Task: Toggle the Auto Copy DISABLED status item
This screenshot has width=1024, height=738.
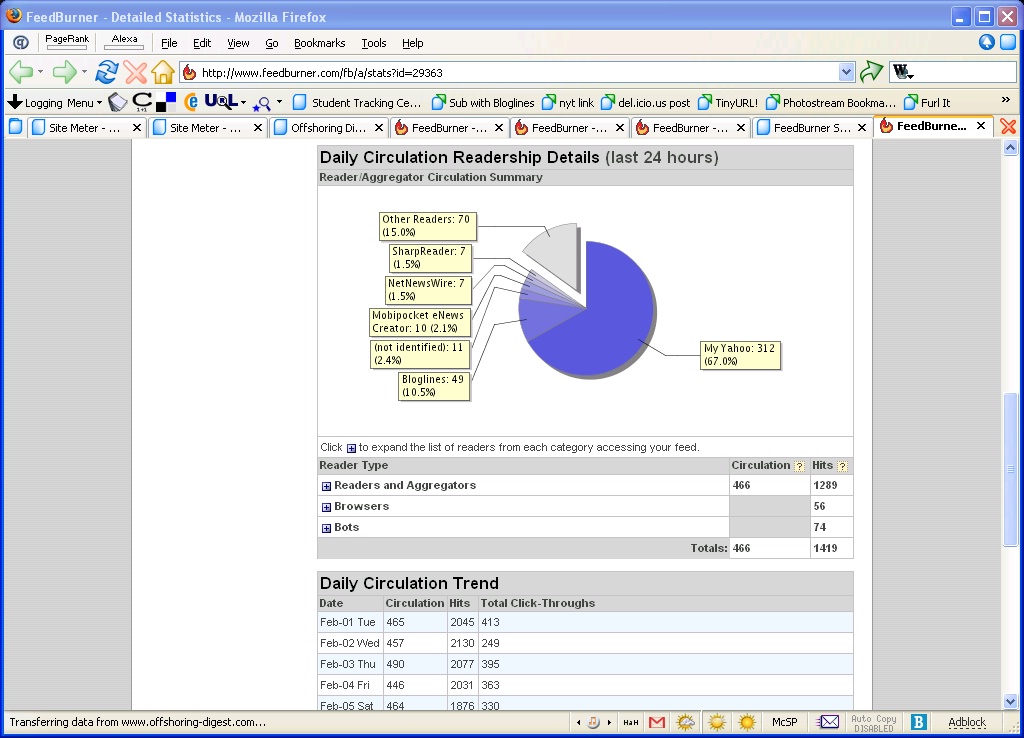Action: coord(874,723)
